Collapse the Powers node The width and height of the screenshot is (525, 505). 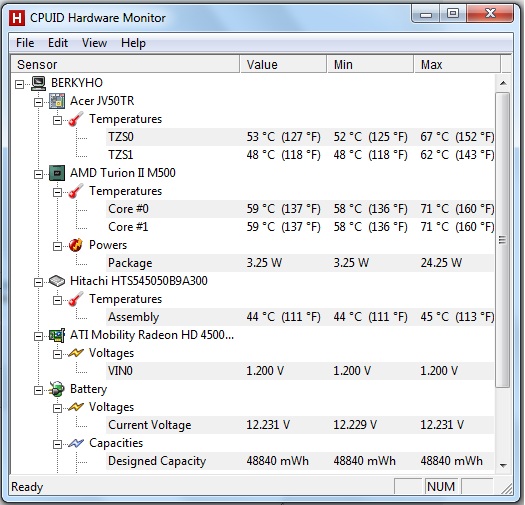(57, 246)
